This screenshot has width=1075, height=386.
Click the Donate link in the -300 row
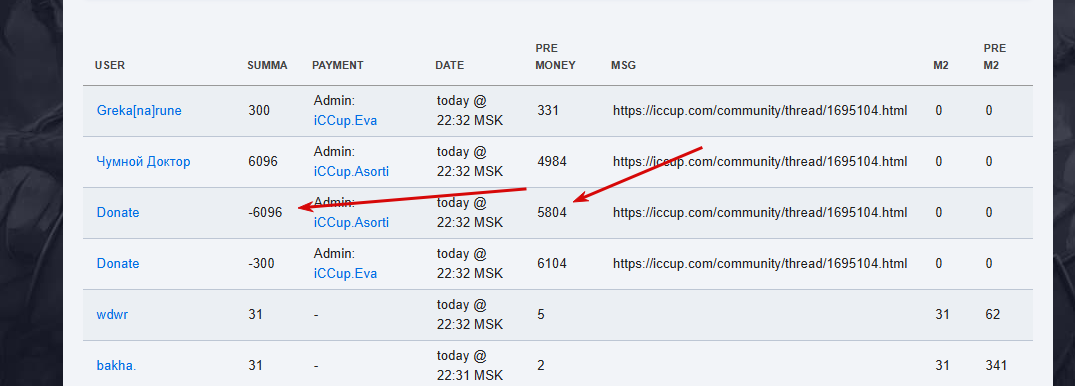pos(118,263)
